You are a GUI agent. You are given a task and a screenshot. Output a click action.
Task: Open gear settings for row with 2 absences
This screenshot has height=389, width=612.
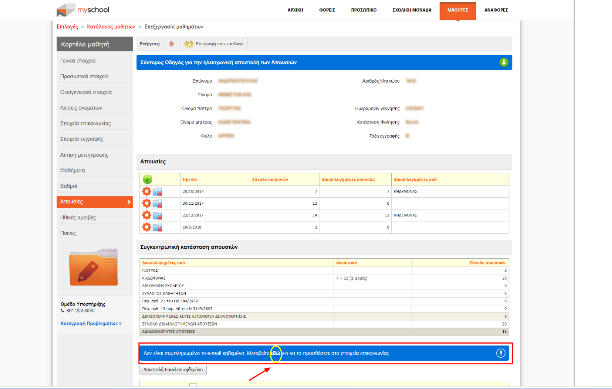[x=146, y=227]
